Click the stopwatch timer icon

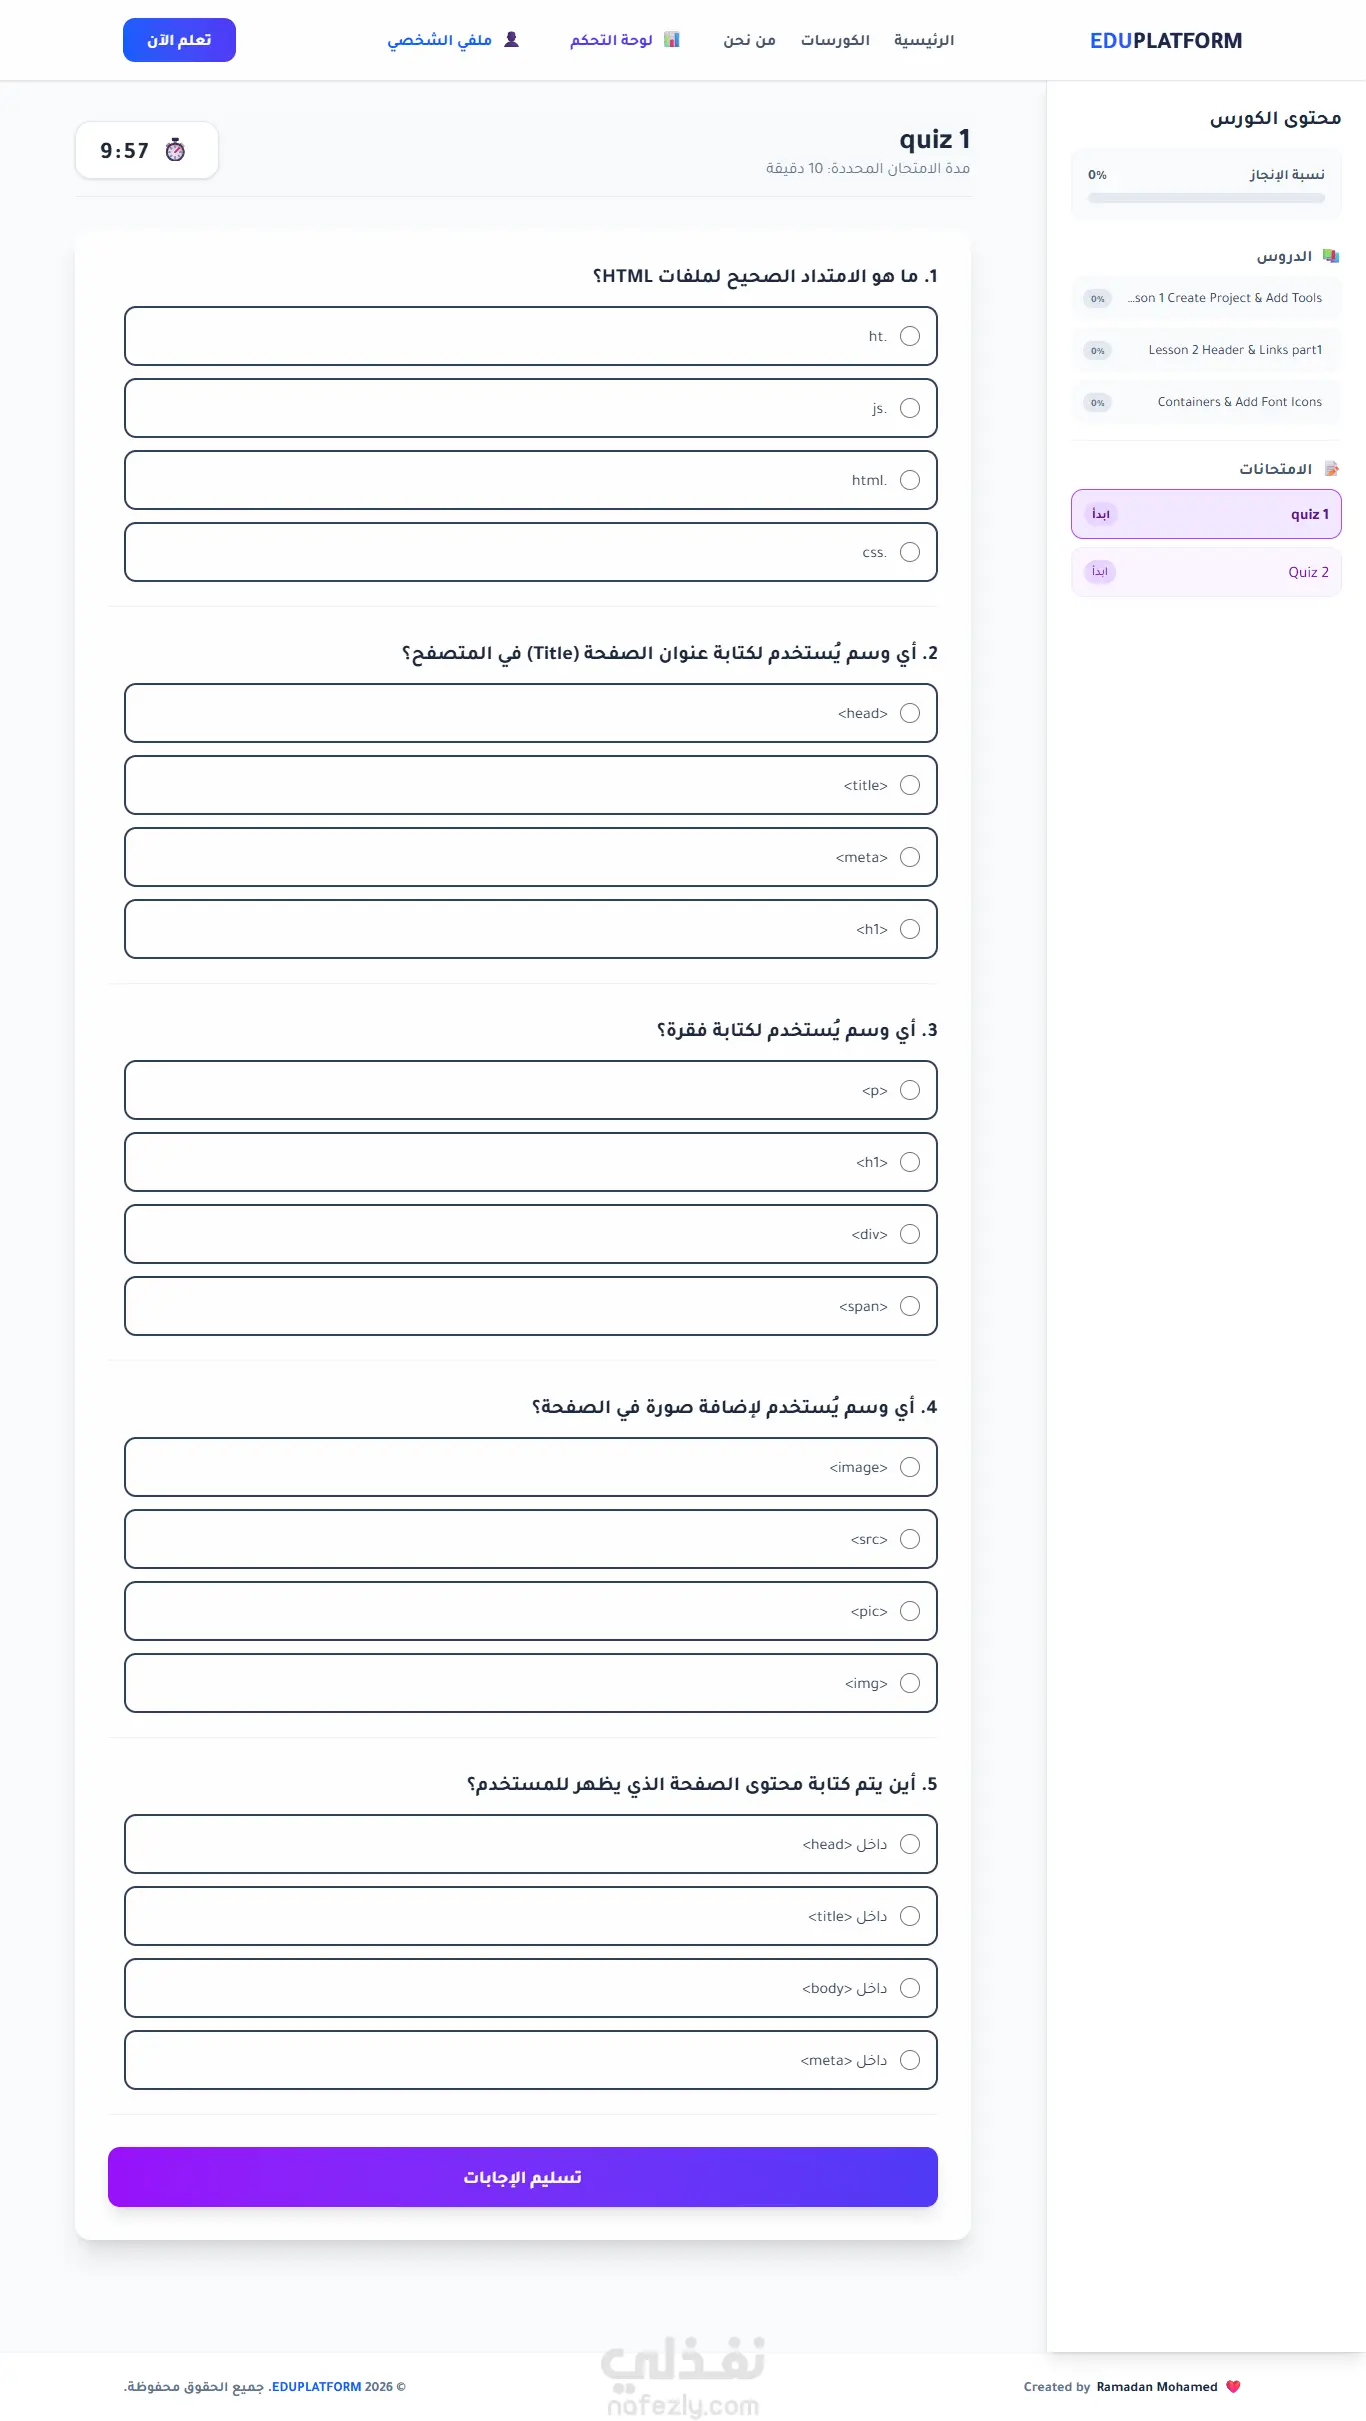coord(175,150)
